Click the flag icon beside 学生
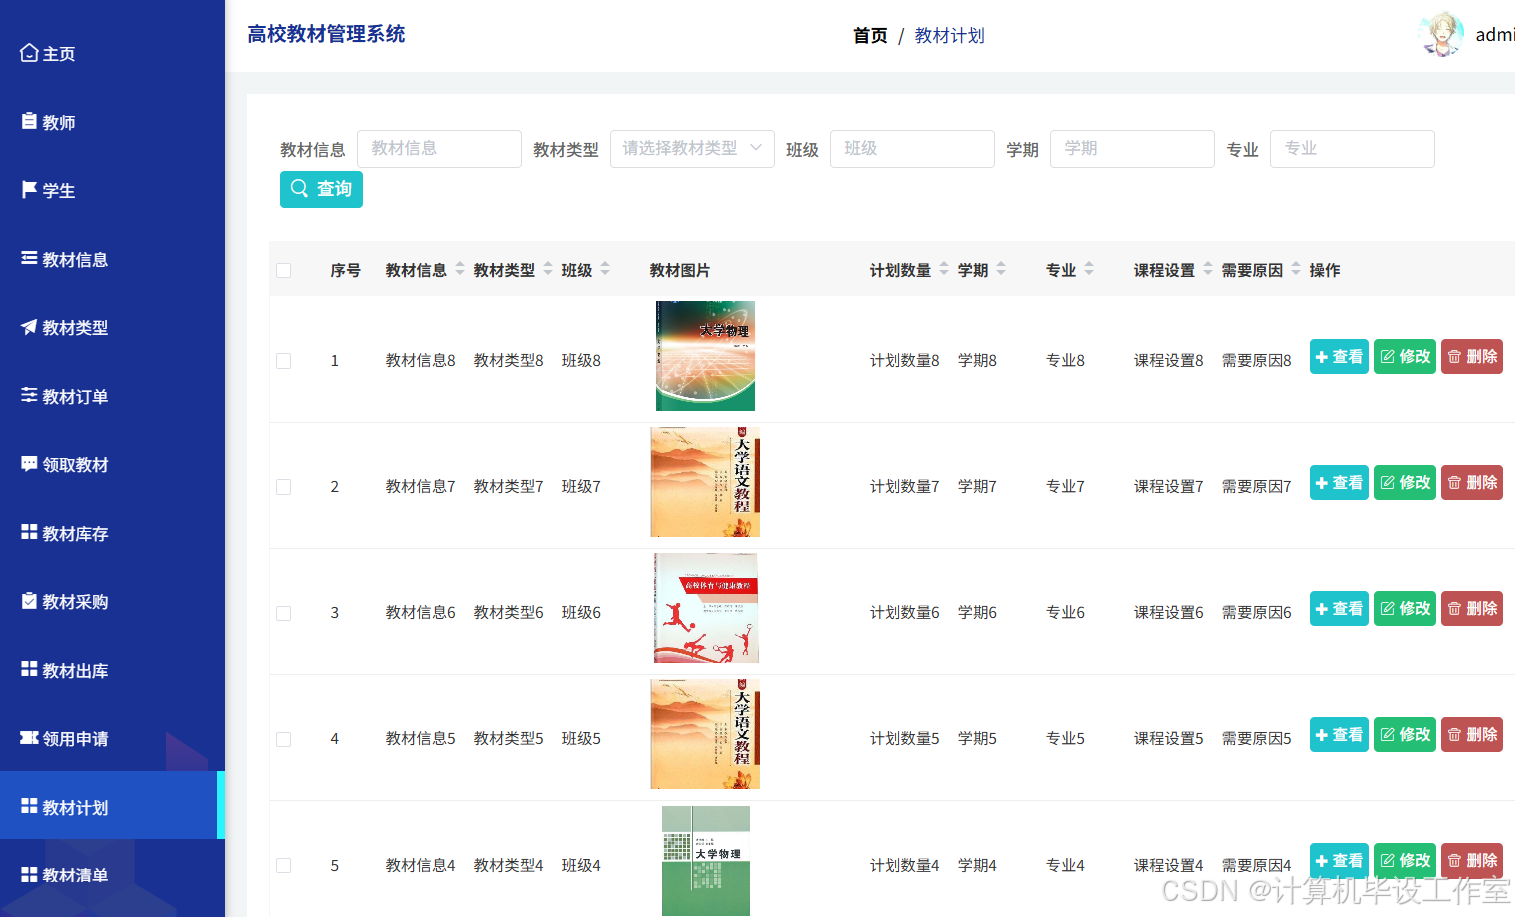Screen dimensions: 1515x917 pyautogui.click(x=29, y=189)
